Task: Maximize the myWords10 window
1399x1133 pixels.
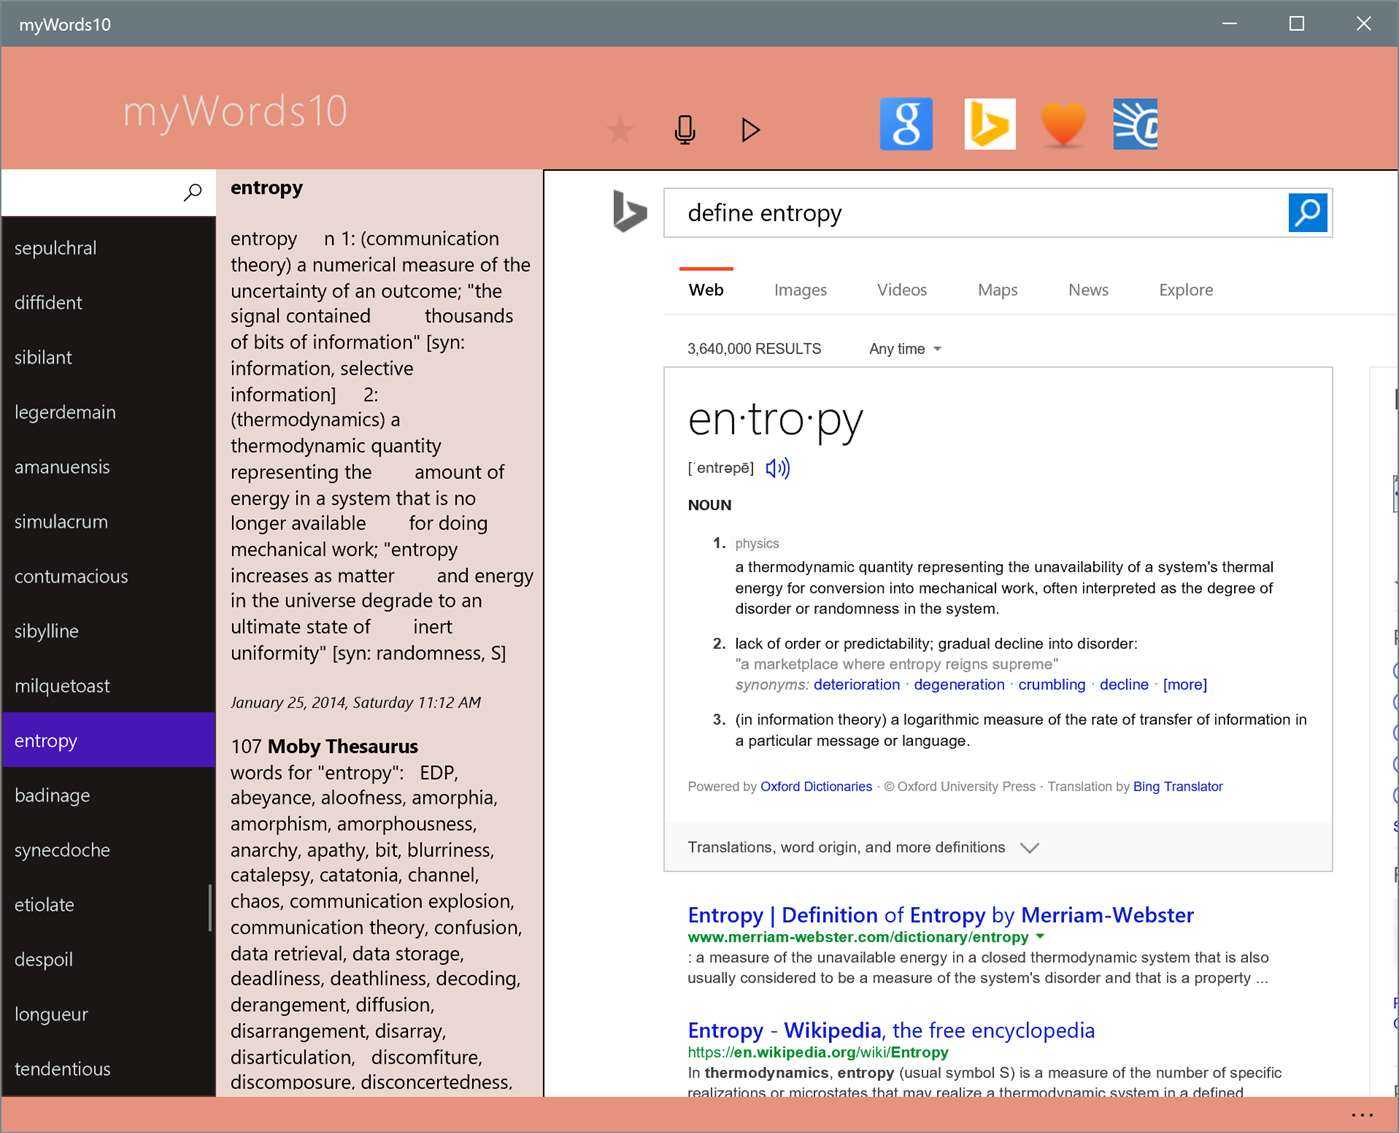Action: pos(1297,23)
